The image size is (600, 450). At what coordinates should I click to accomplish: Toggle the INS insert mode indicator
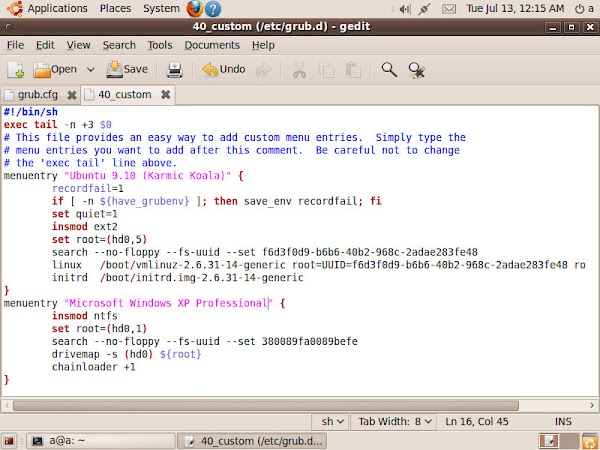click(x=563, y=422)
